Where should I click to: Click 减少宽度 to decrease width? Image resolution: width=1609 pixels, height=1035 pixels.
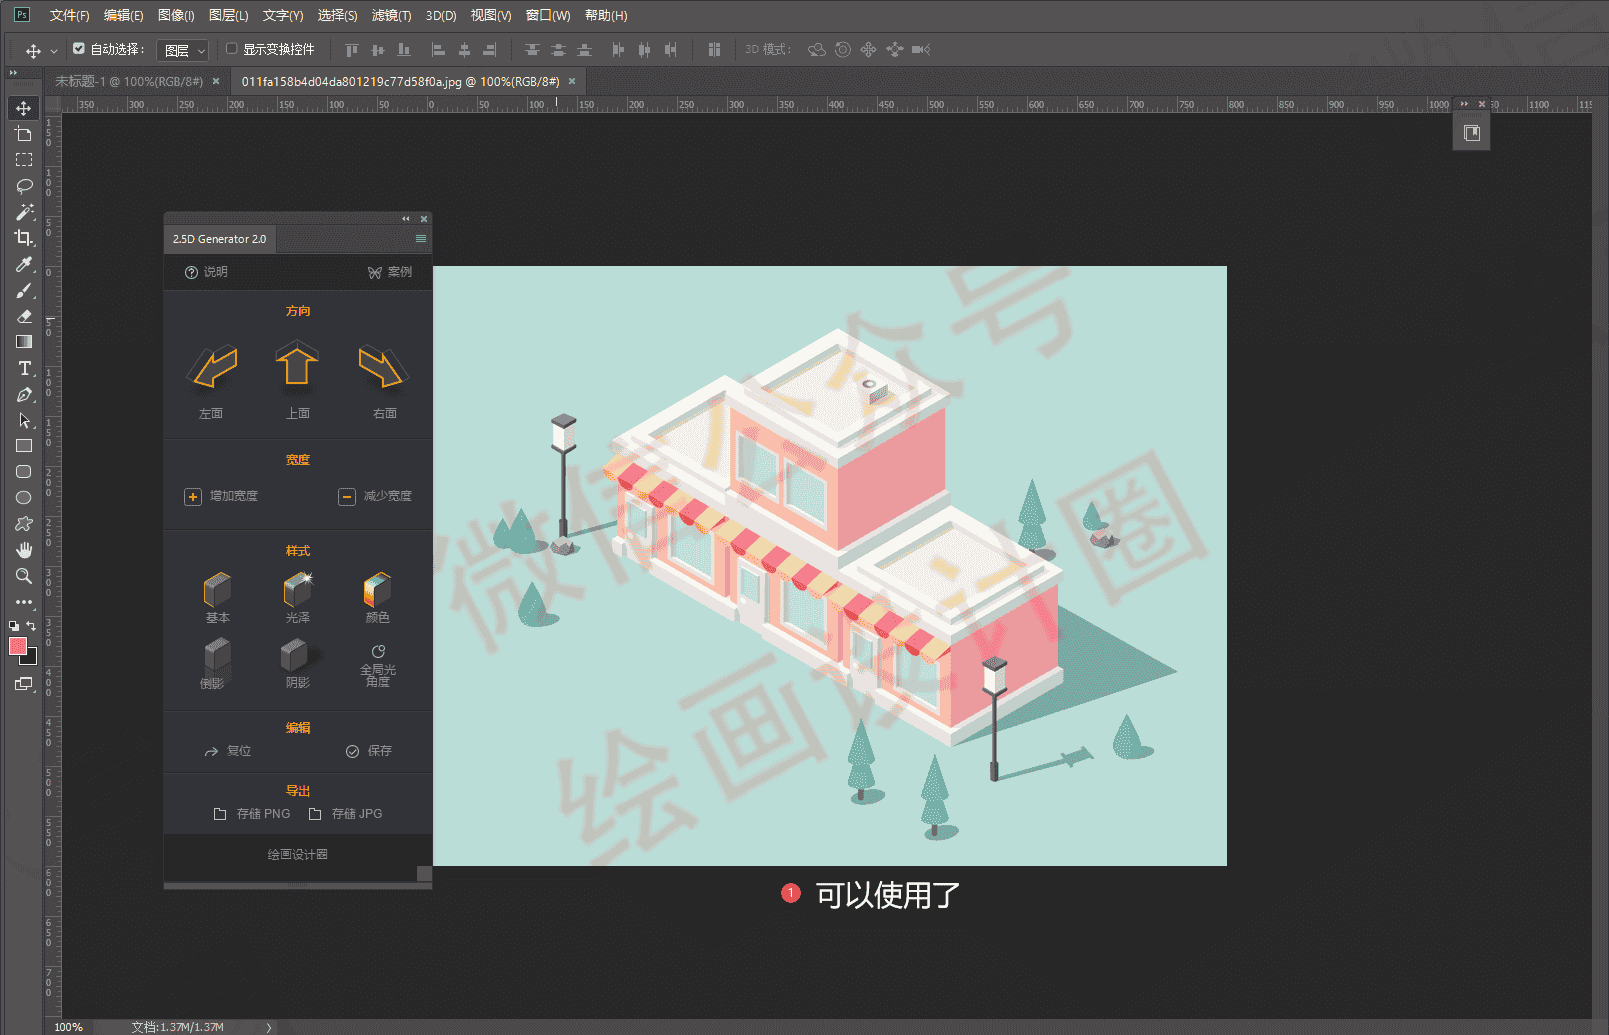click(x=375, y=496)
